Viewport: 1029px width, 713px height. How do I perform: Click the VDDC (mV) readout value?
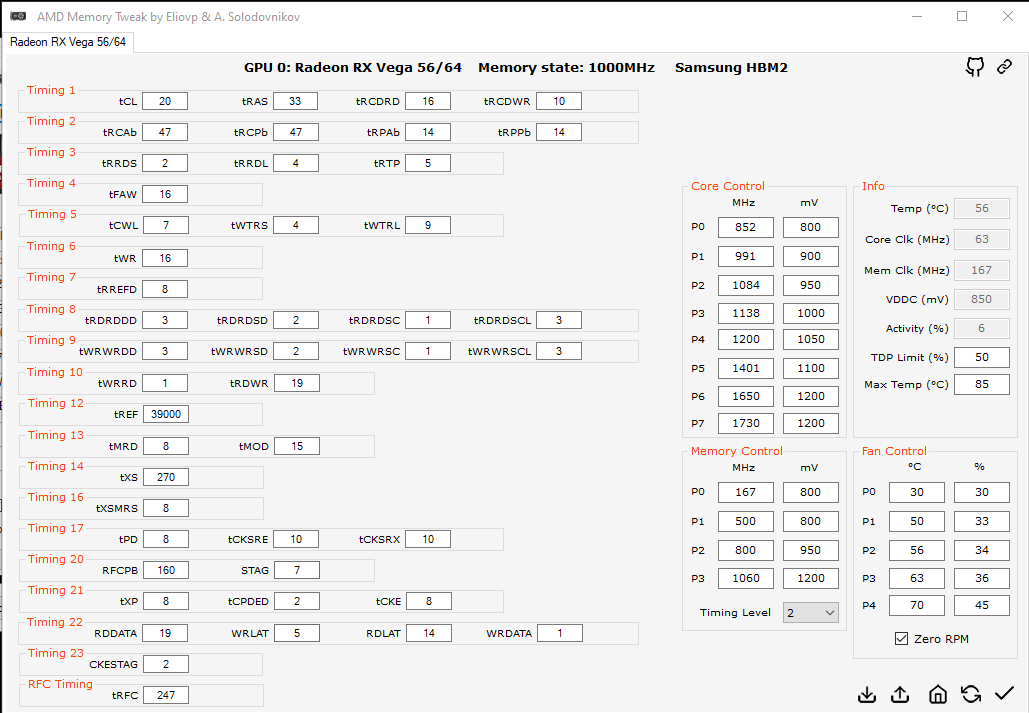click(982, 299)
